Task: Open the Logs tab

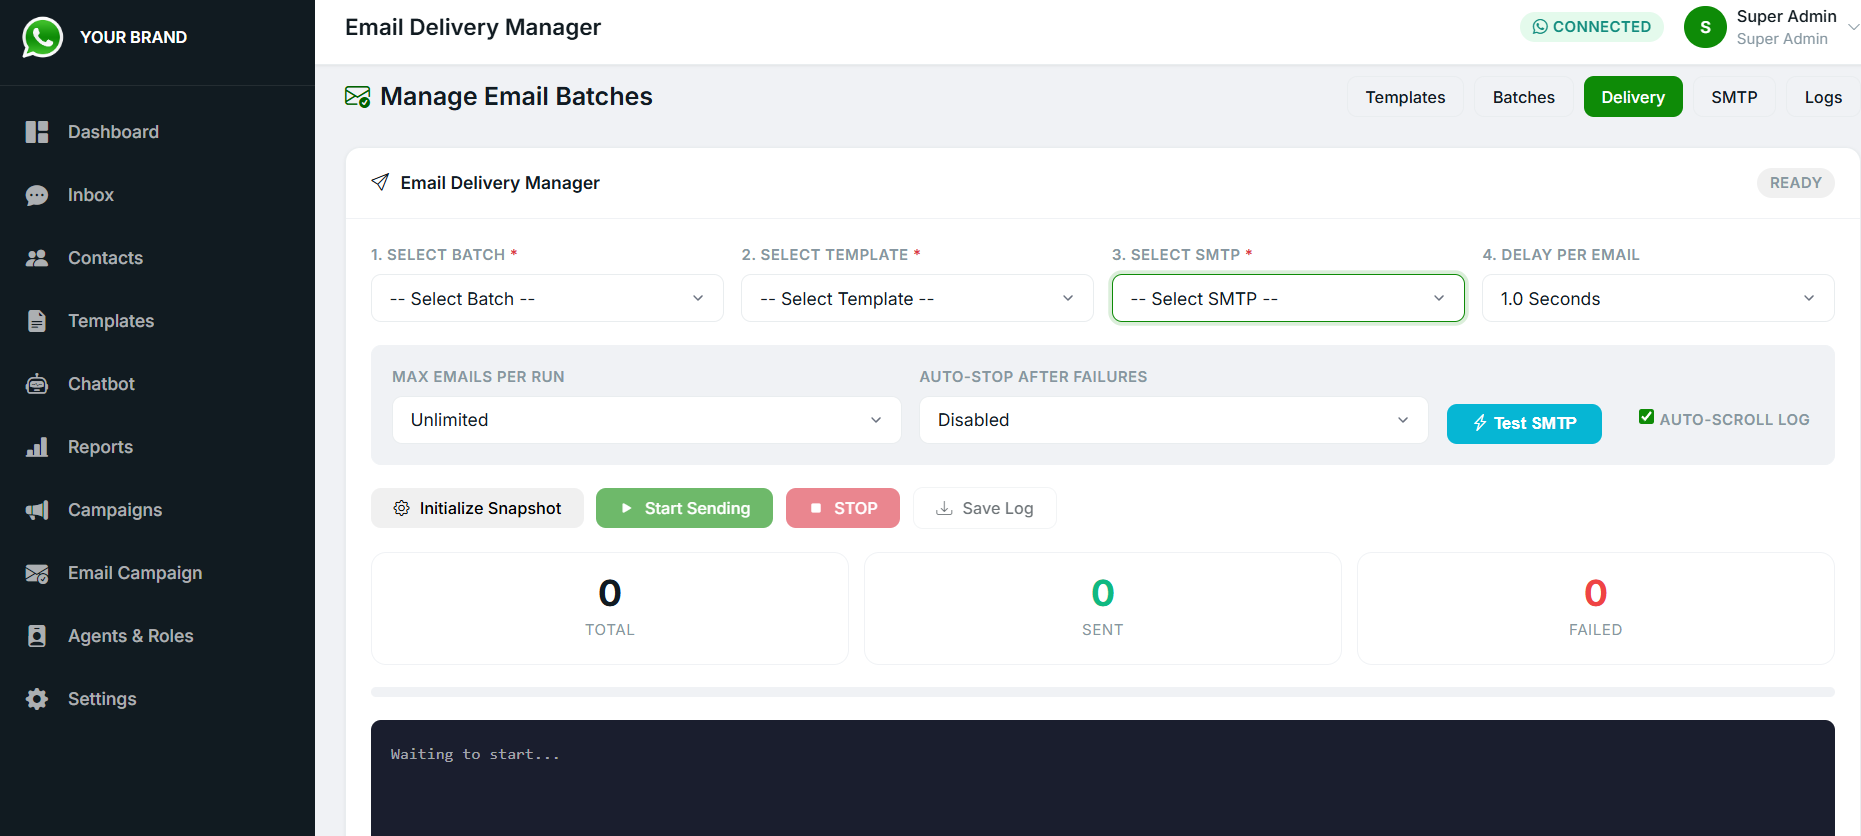Action: pos(1823,97)
